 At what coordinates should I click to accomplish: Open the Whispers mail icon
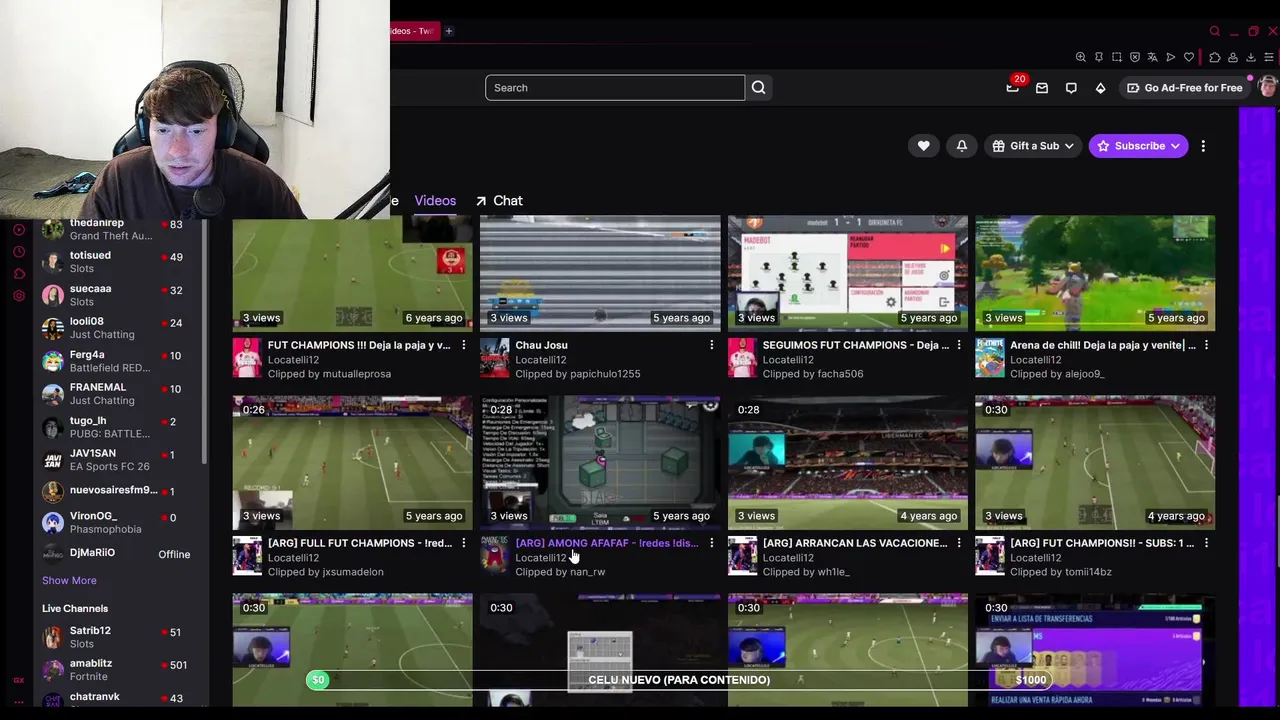click(x=1042, y=88)
